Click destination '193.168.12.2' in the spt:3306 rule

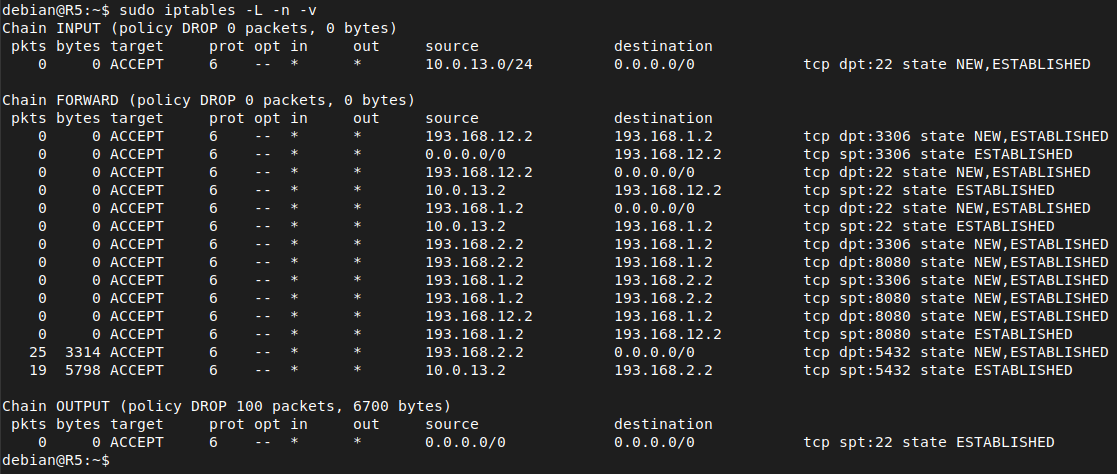(667, 154)
